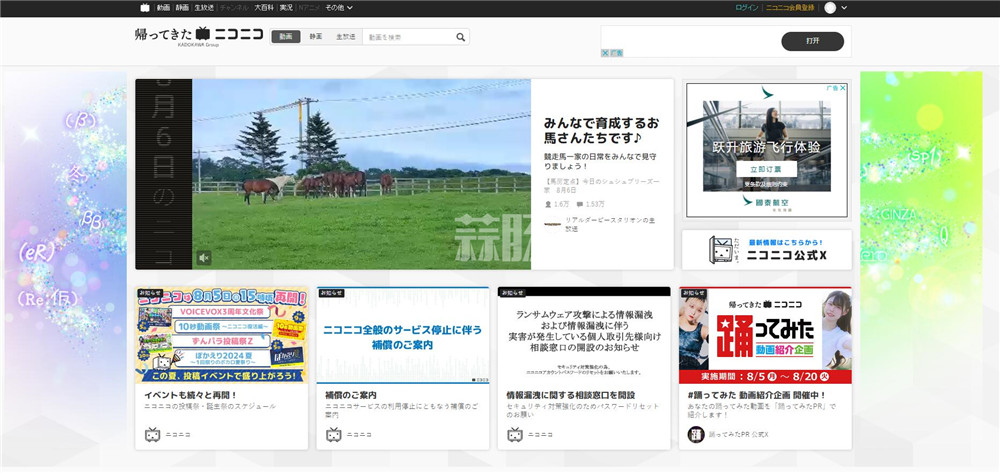Screen dimensions: 1000x473
Task: Open 補償のご案内 article title
Action: 351,395
